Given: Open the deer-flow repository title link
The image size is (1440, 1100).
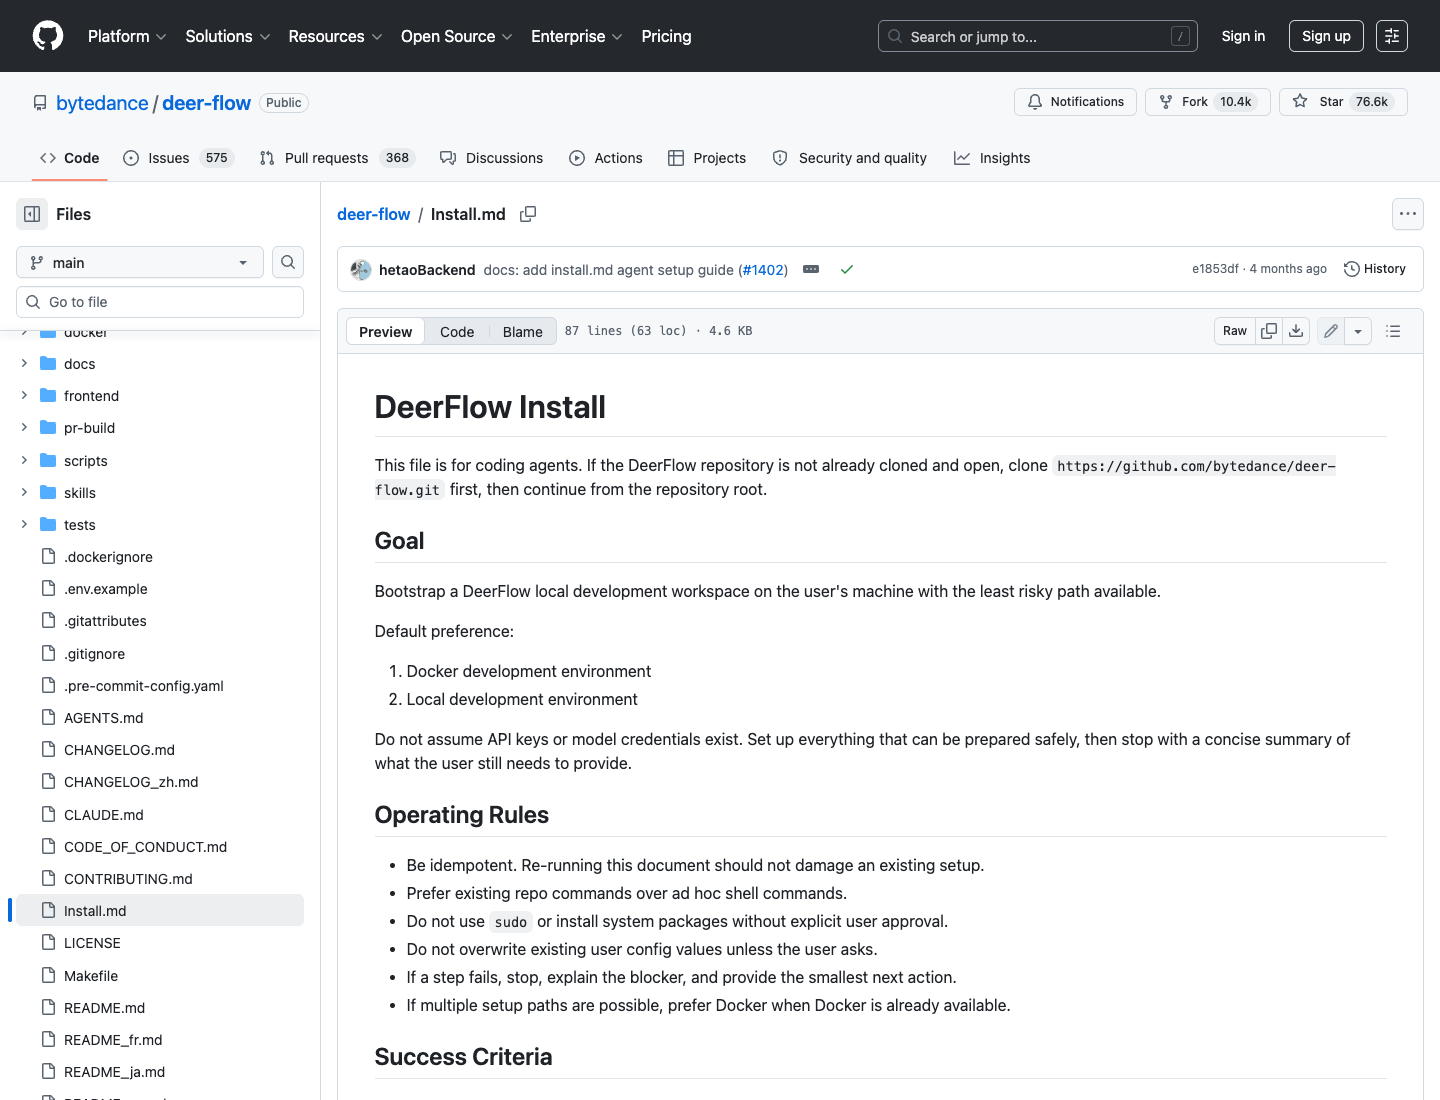Looking at the screenshot, I should click(x=206, y=103).
